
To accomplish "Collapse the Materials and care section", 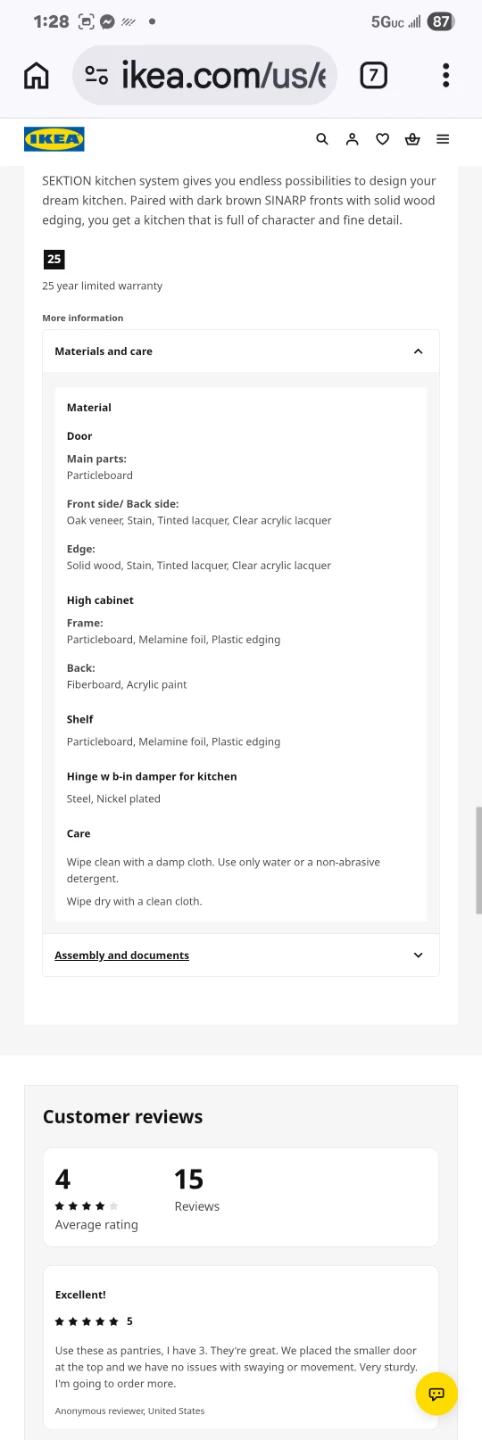I will point(418,351).
